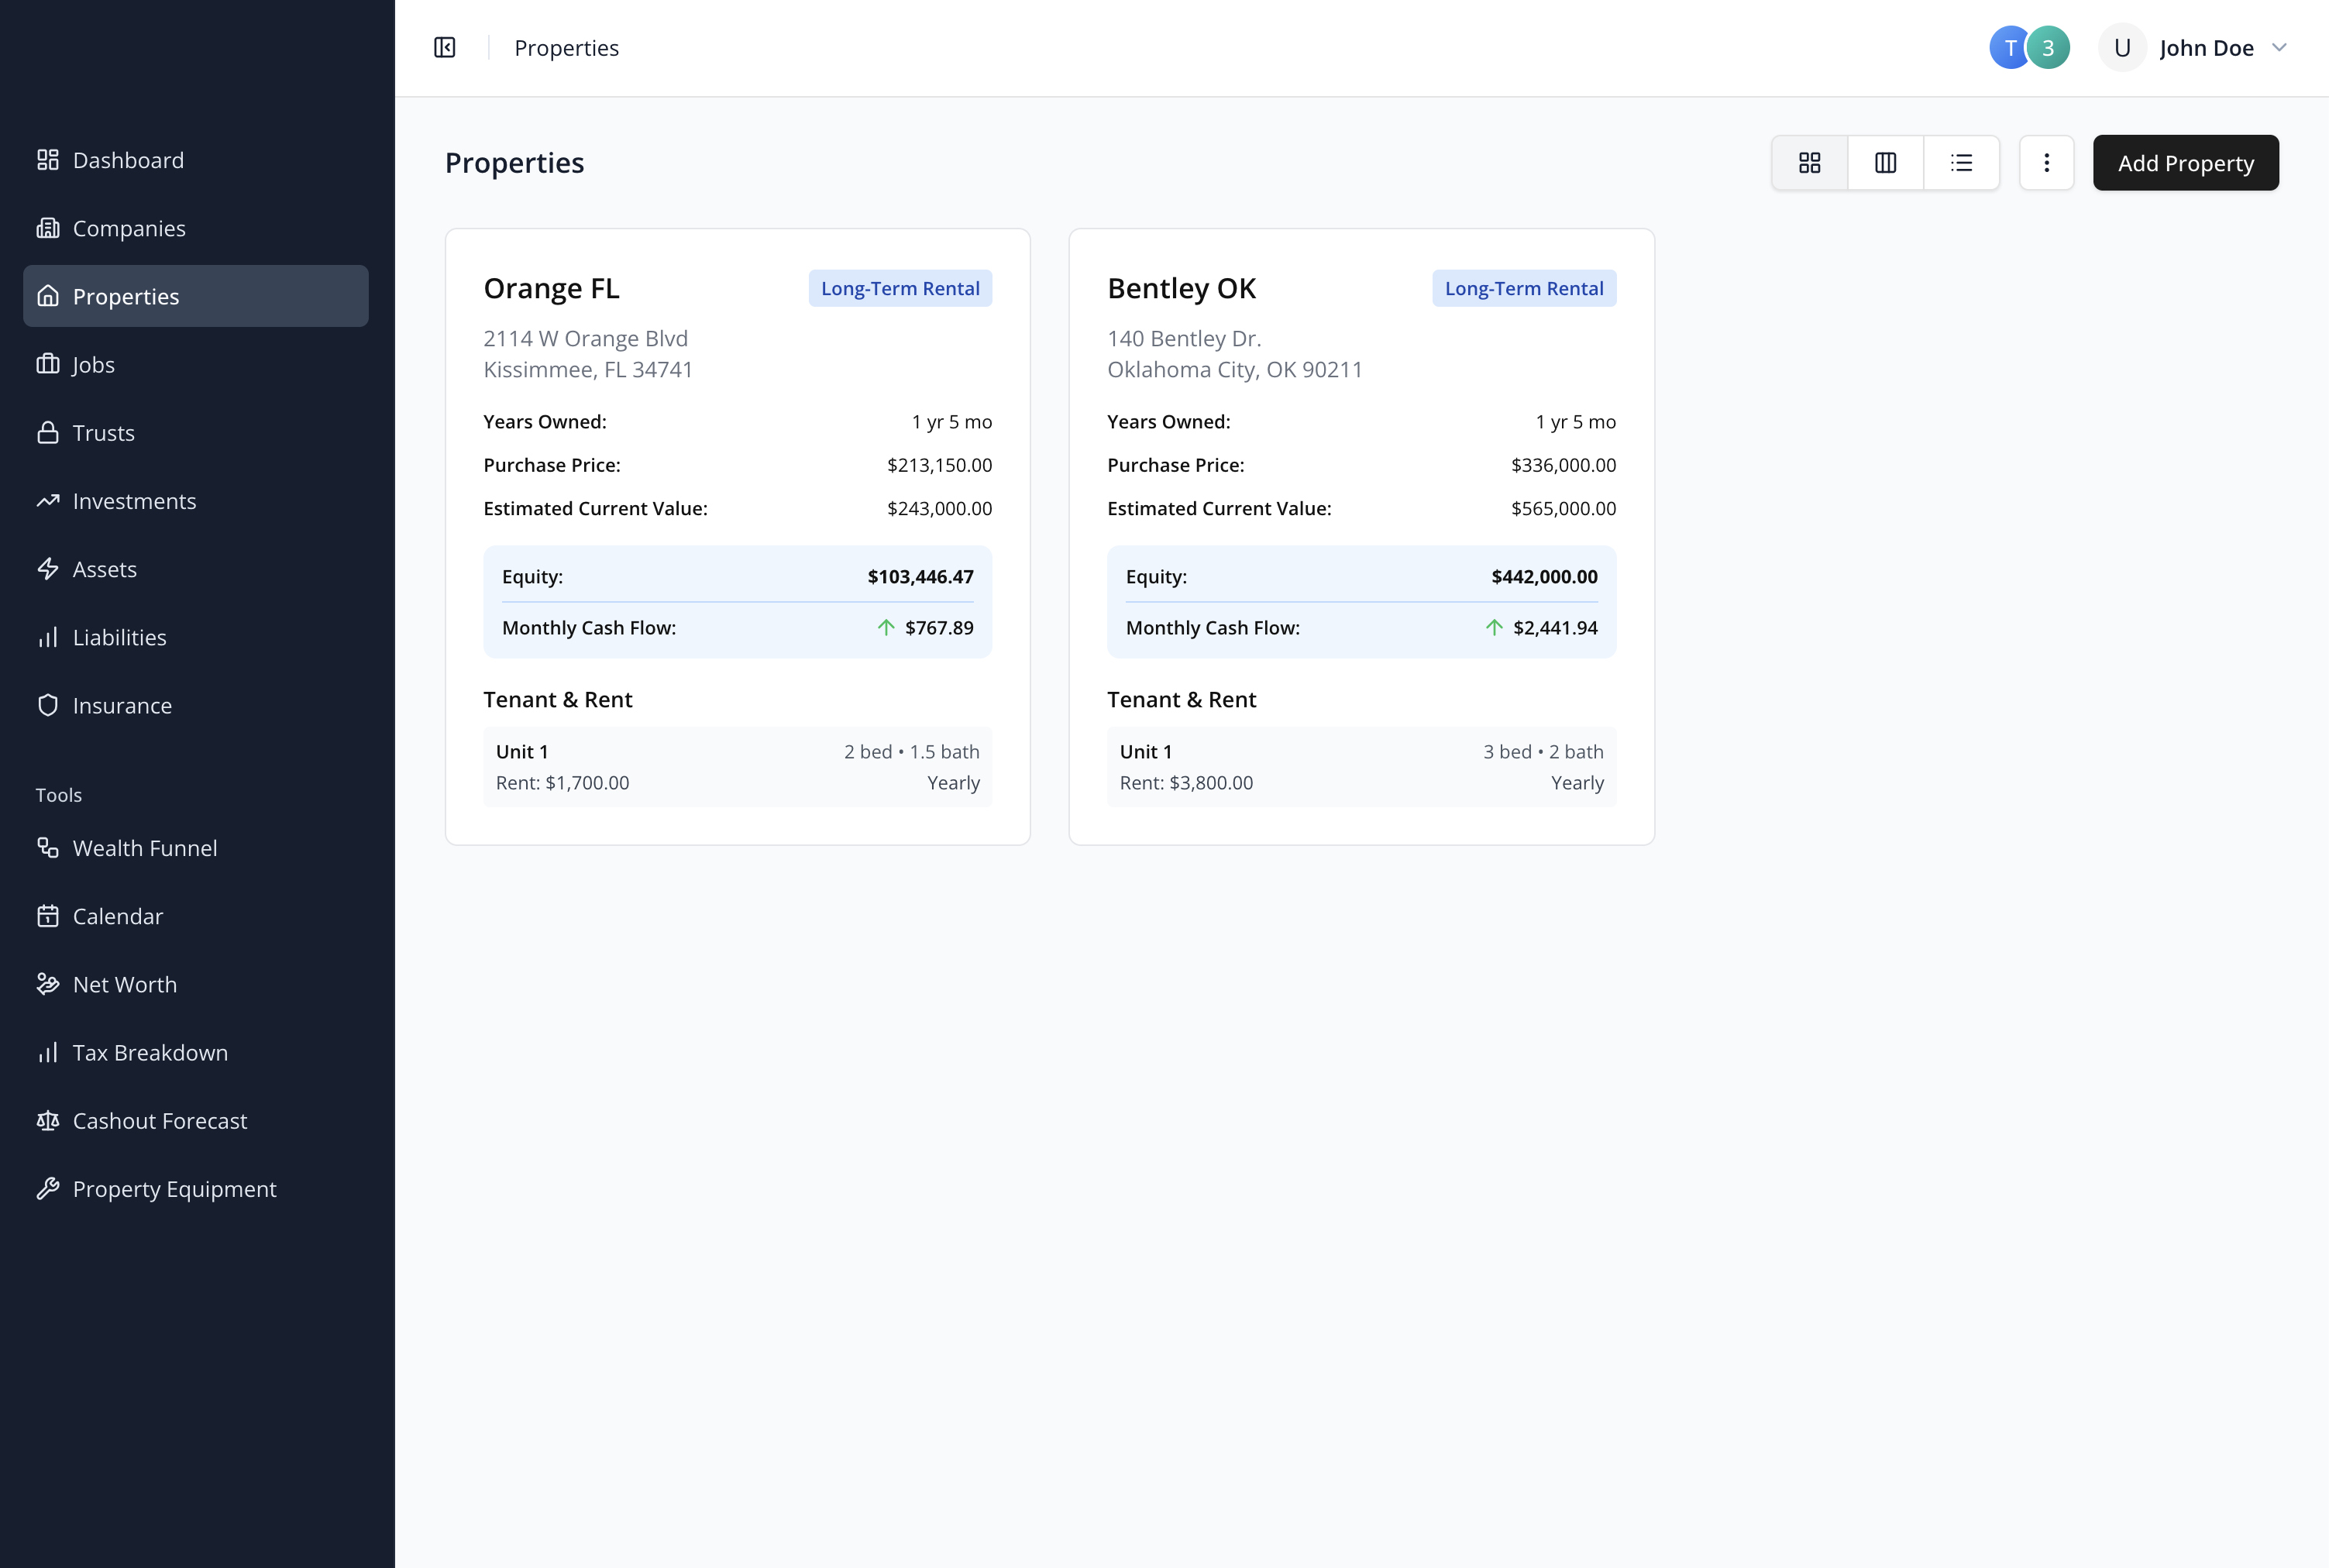2329x1568 pixels.
Task: Click green up arrow beside $767.89
Action: pos(886,628)
